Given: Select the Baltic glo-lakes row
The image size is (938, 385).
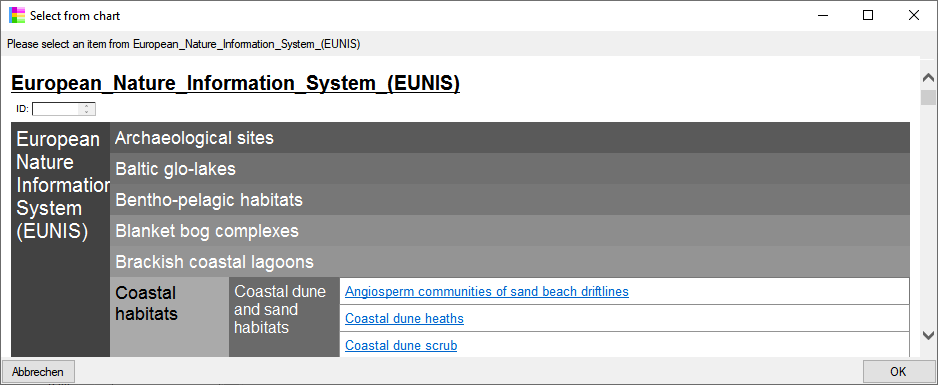Looking at the screenshot, I should click(x=510, y=169).
